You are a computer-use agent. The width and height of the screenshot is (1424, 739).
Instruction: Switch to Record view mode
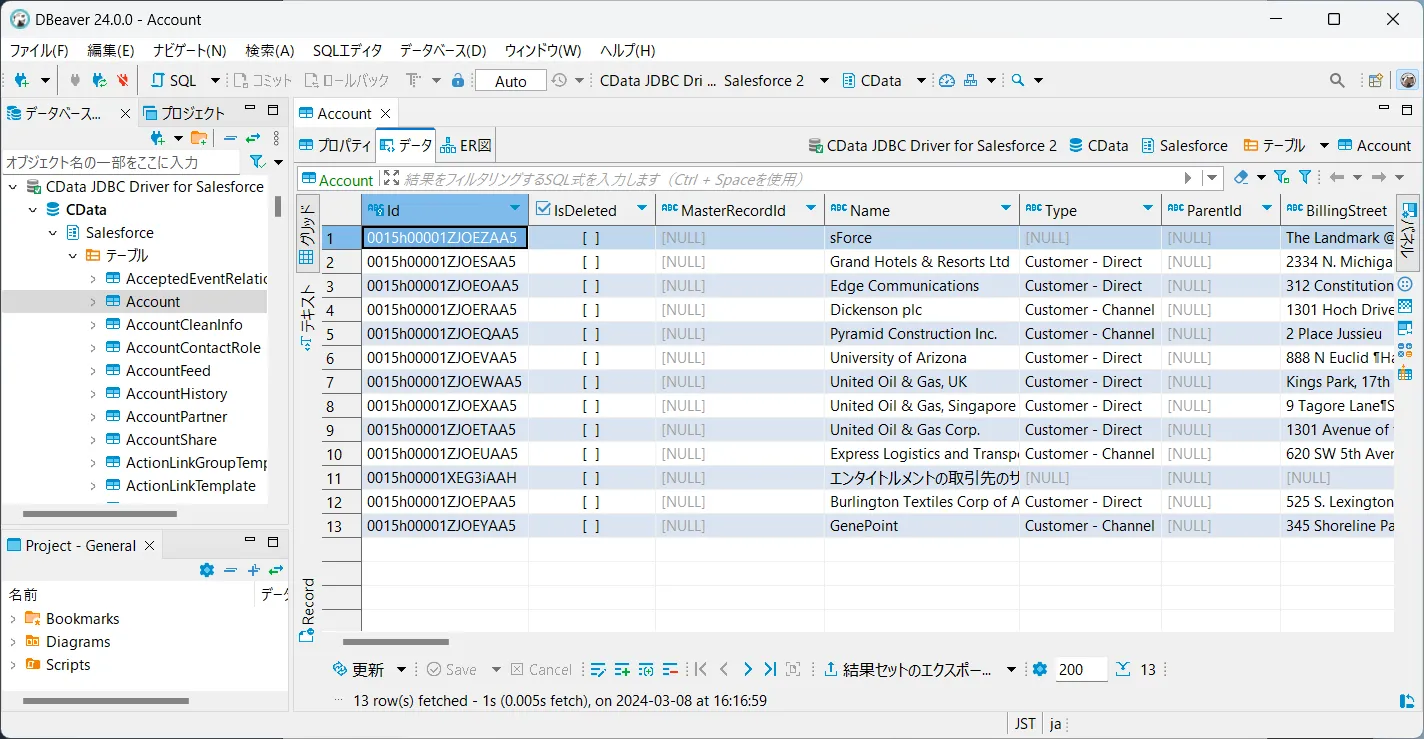tap(306, 611)
